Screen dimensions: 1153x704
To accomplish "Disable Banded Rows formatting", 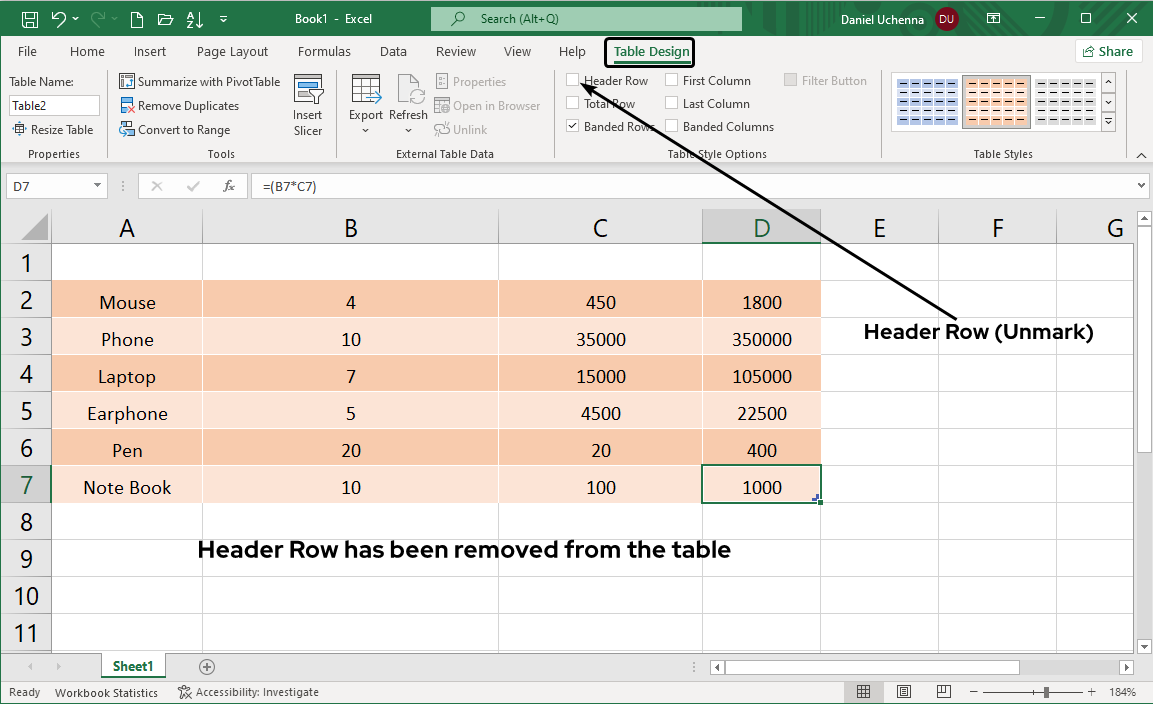I will click(572, 126).
